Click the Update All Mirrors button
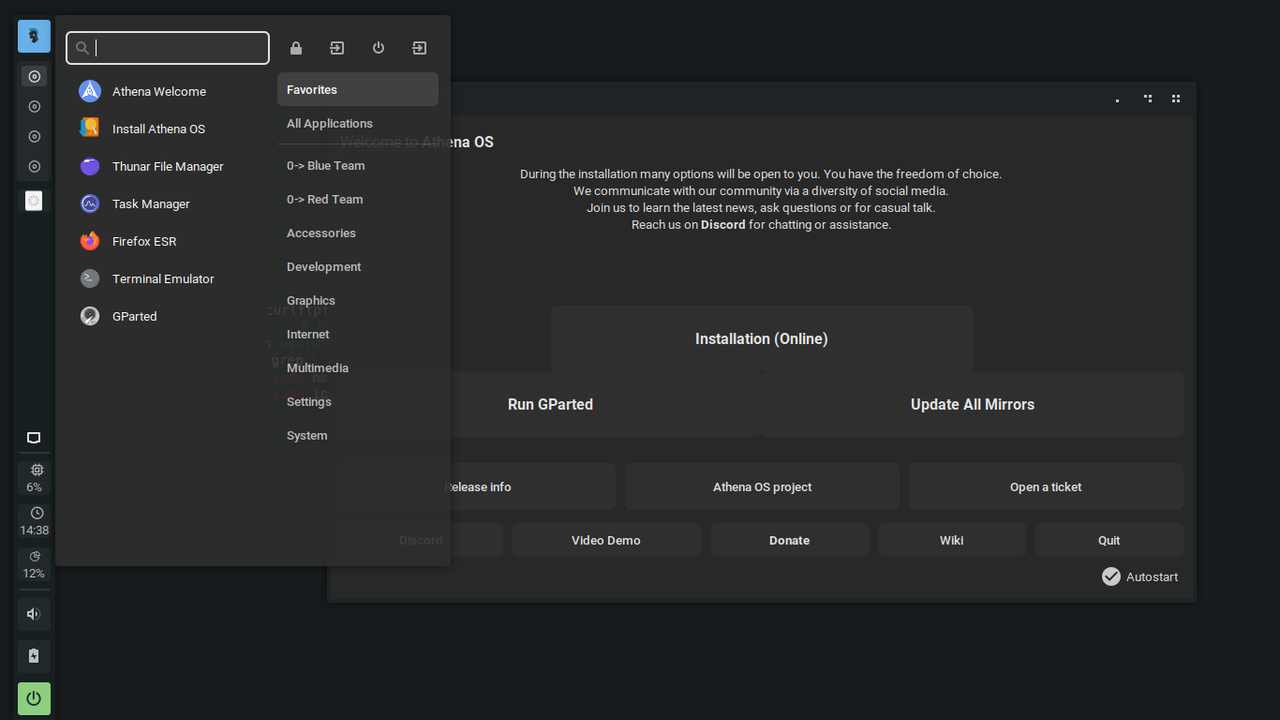The height and width of the screenshot is (720, 1280). [x=972, y=404]
